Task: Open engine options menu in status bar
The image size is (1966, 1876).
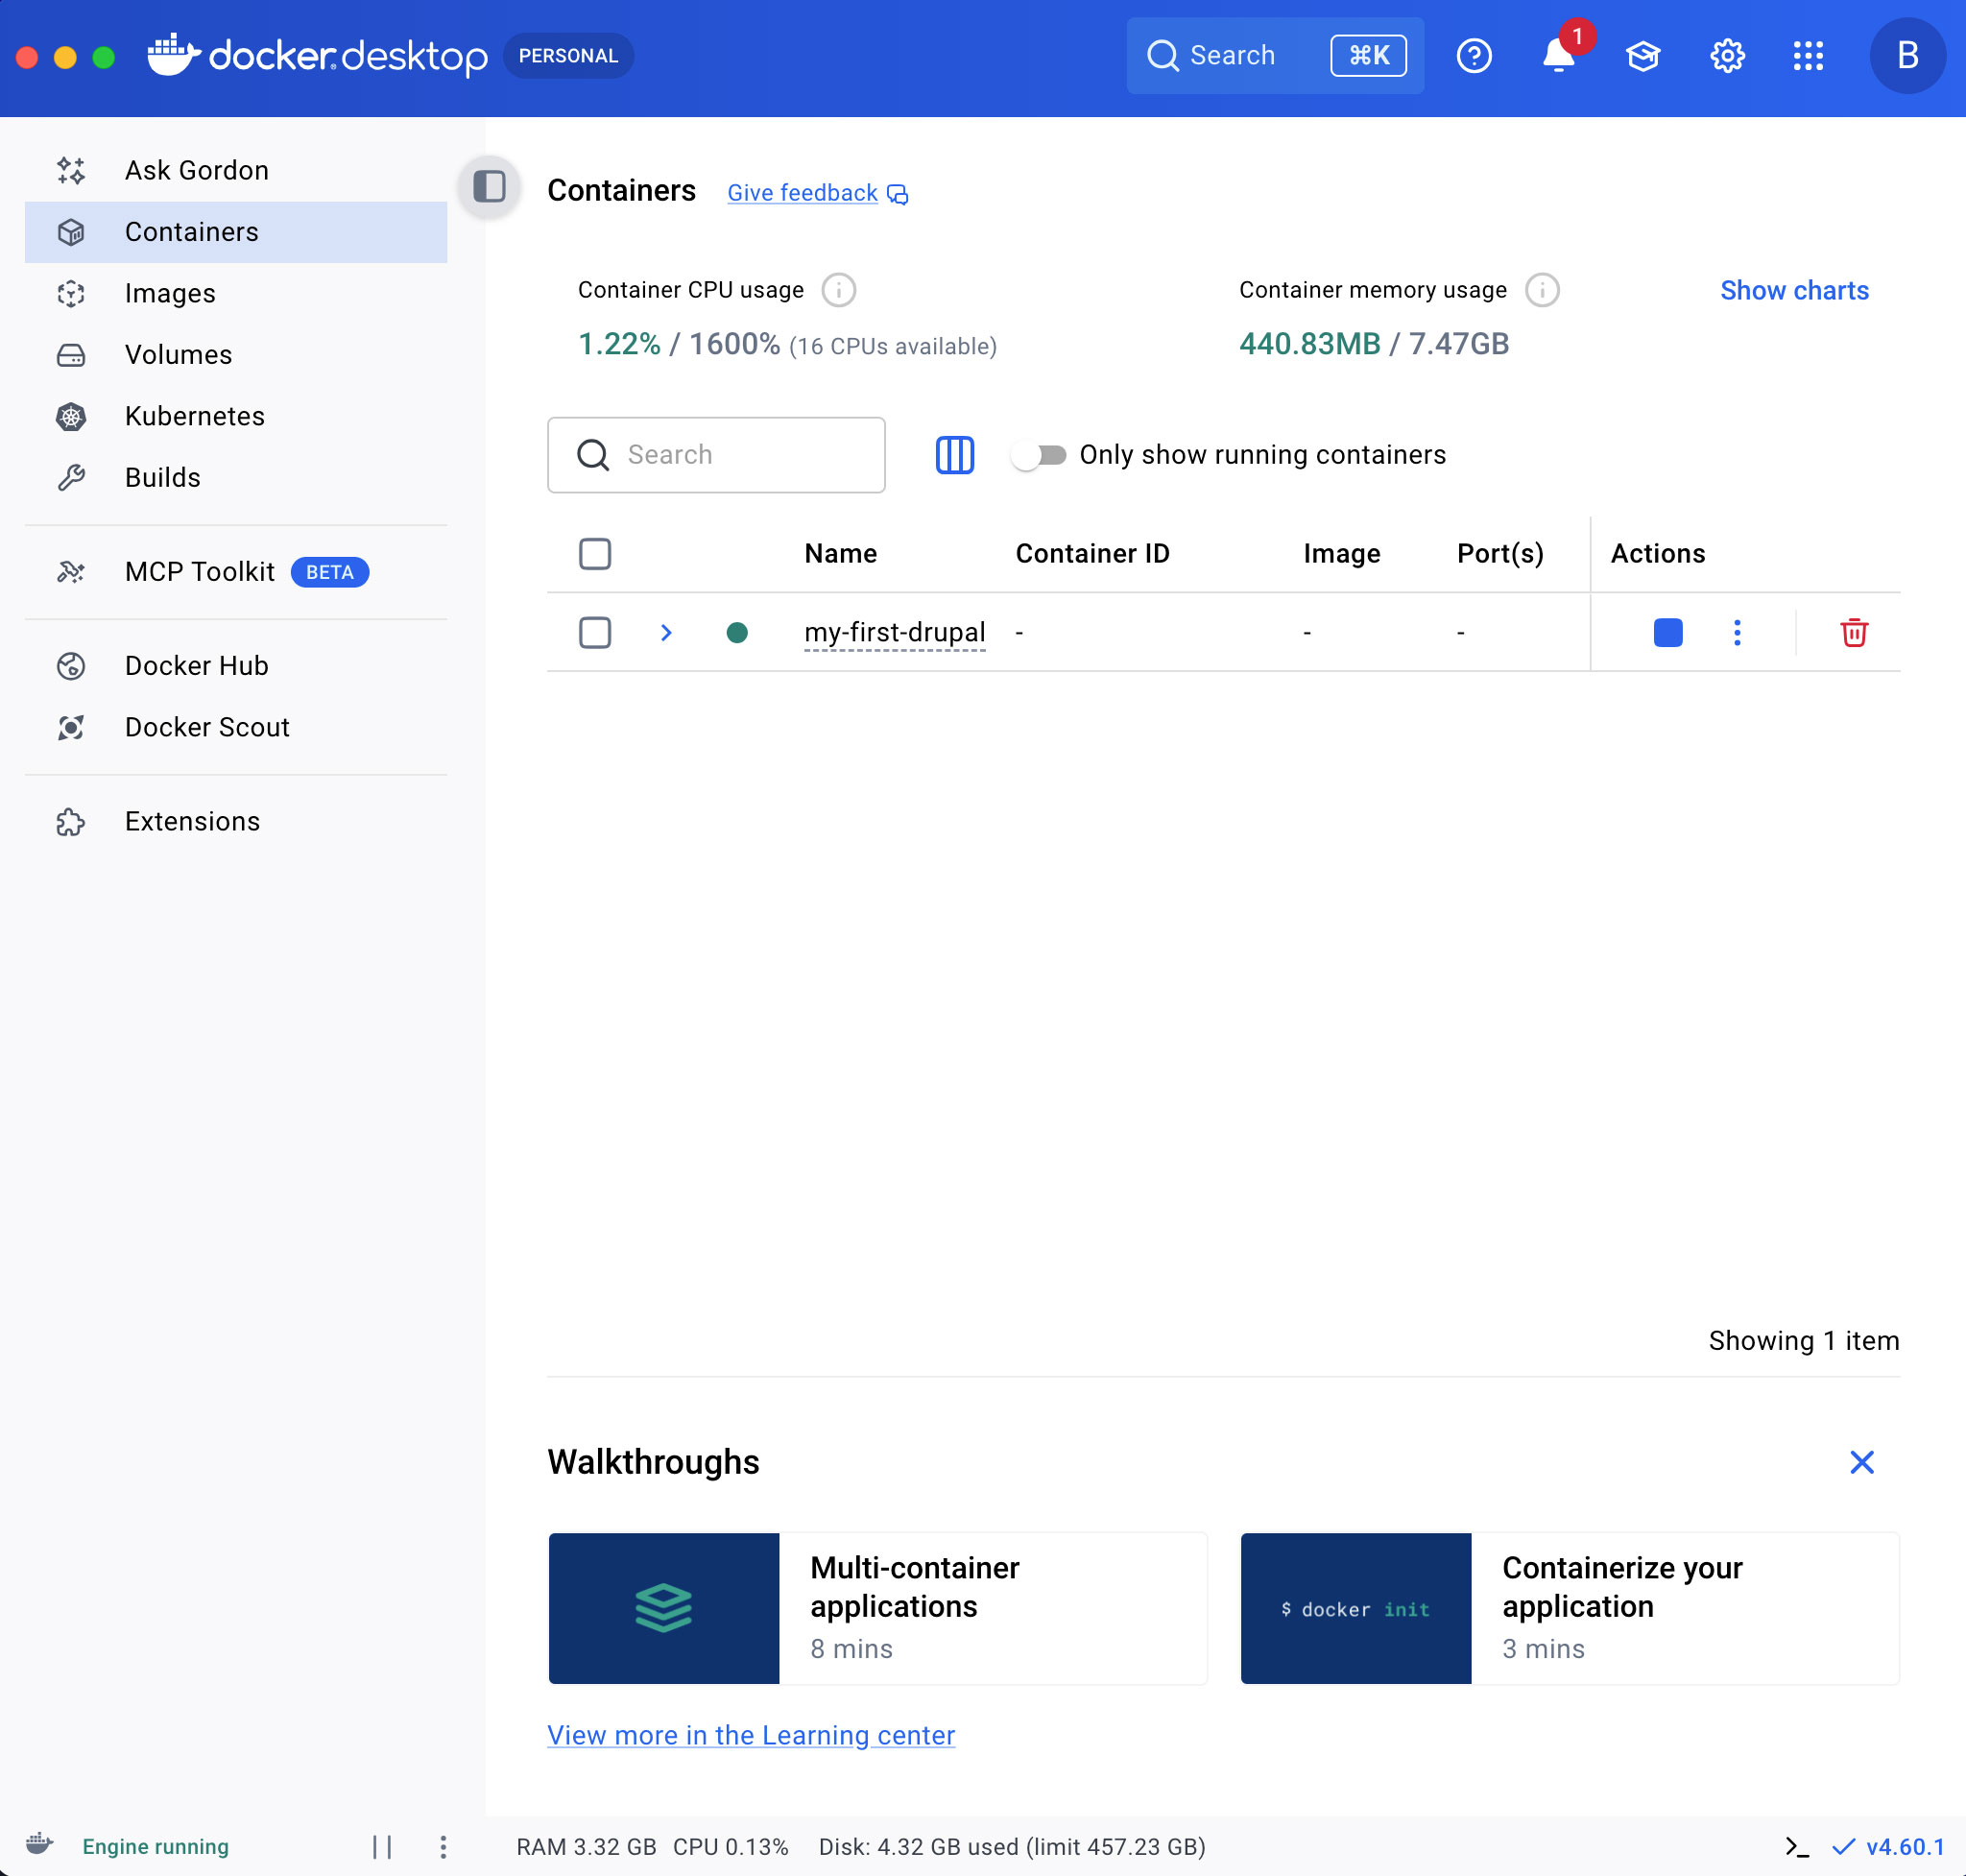Action: pos(443,1846)
